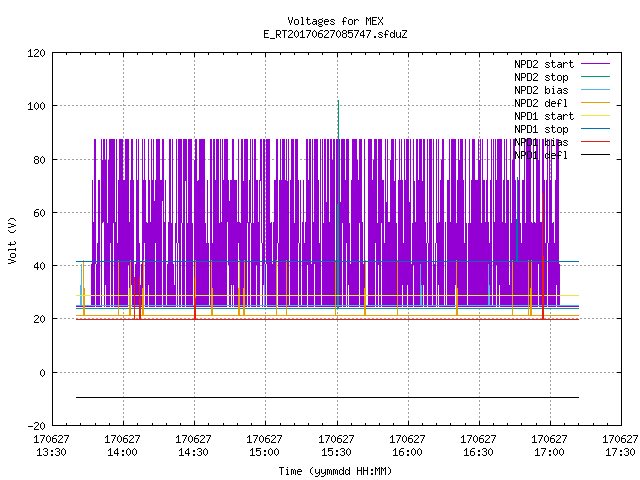Click the 'NPD1 stop' legend label

pos(541,129)
